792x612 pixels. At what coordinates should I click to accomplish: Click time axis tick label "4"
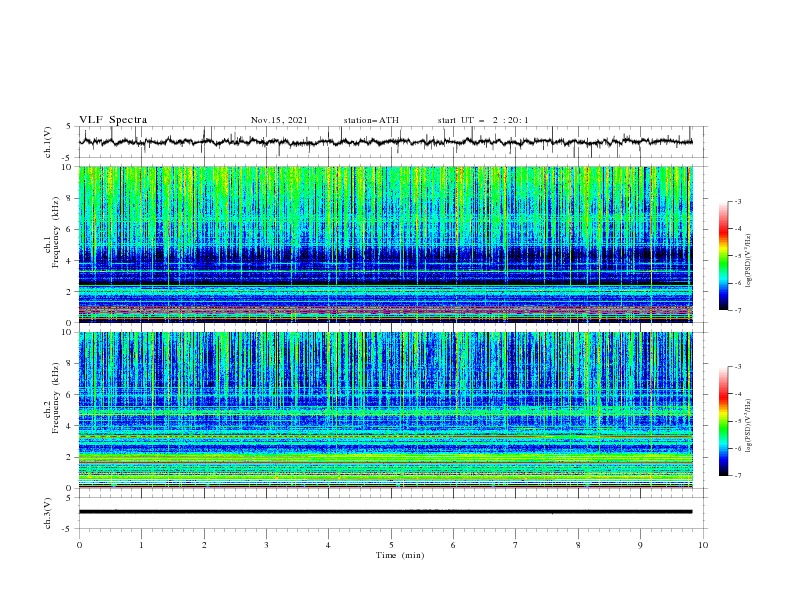click(x=328, y=545)
